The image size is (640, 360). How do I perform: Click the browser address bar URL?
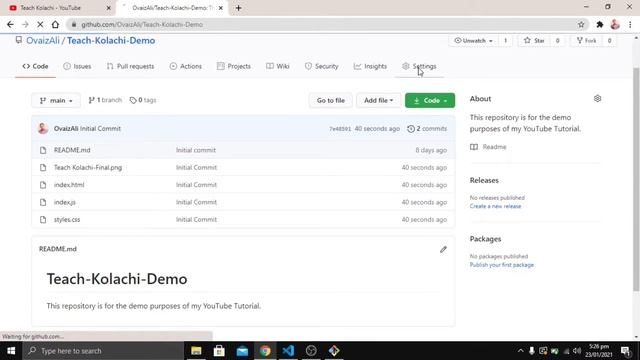click(142, 24)
